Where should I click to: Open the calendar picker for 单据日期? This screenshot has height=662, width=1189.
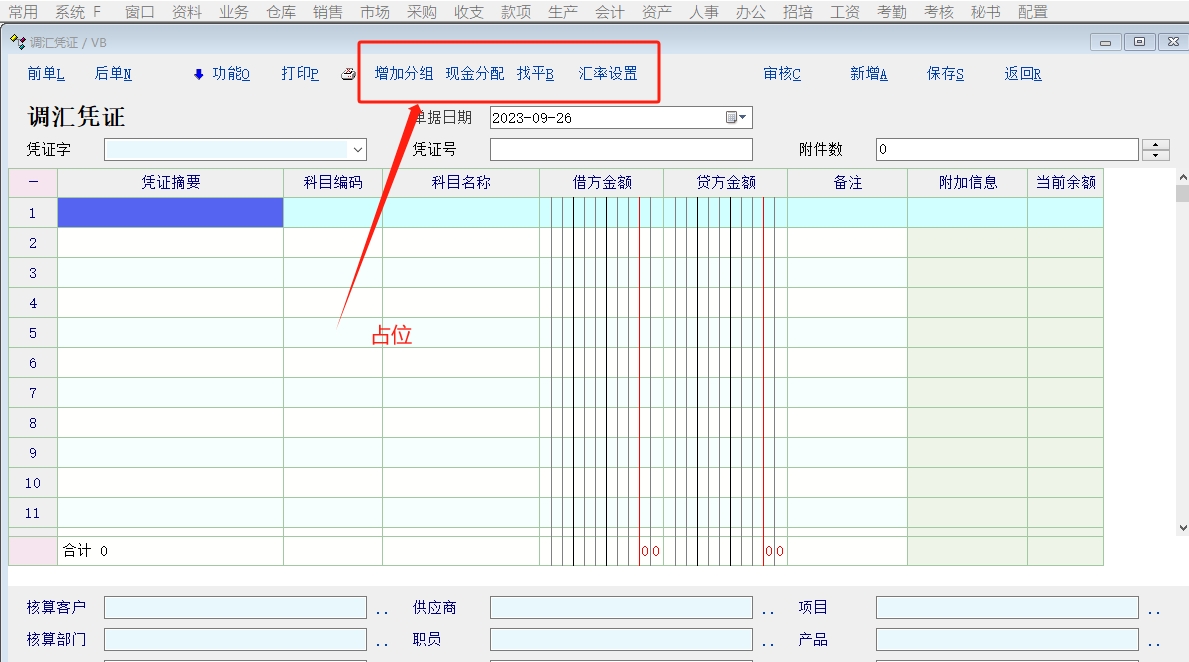point(736,118)
